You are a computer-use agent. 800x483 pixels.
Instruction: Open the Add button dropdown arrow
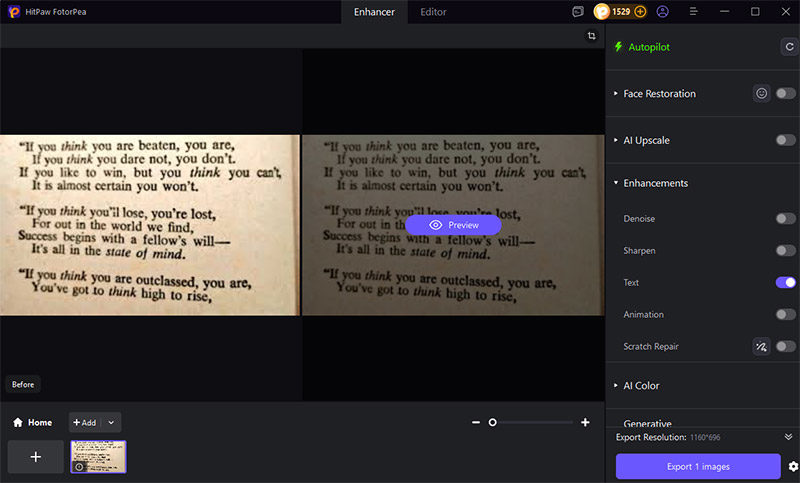point(111,422)
